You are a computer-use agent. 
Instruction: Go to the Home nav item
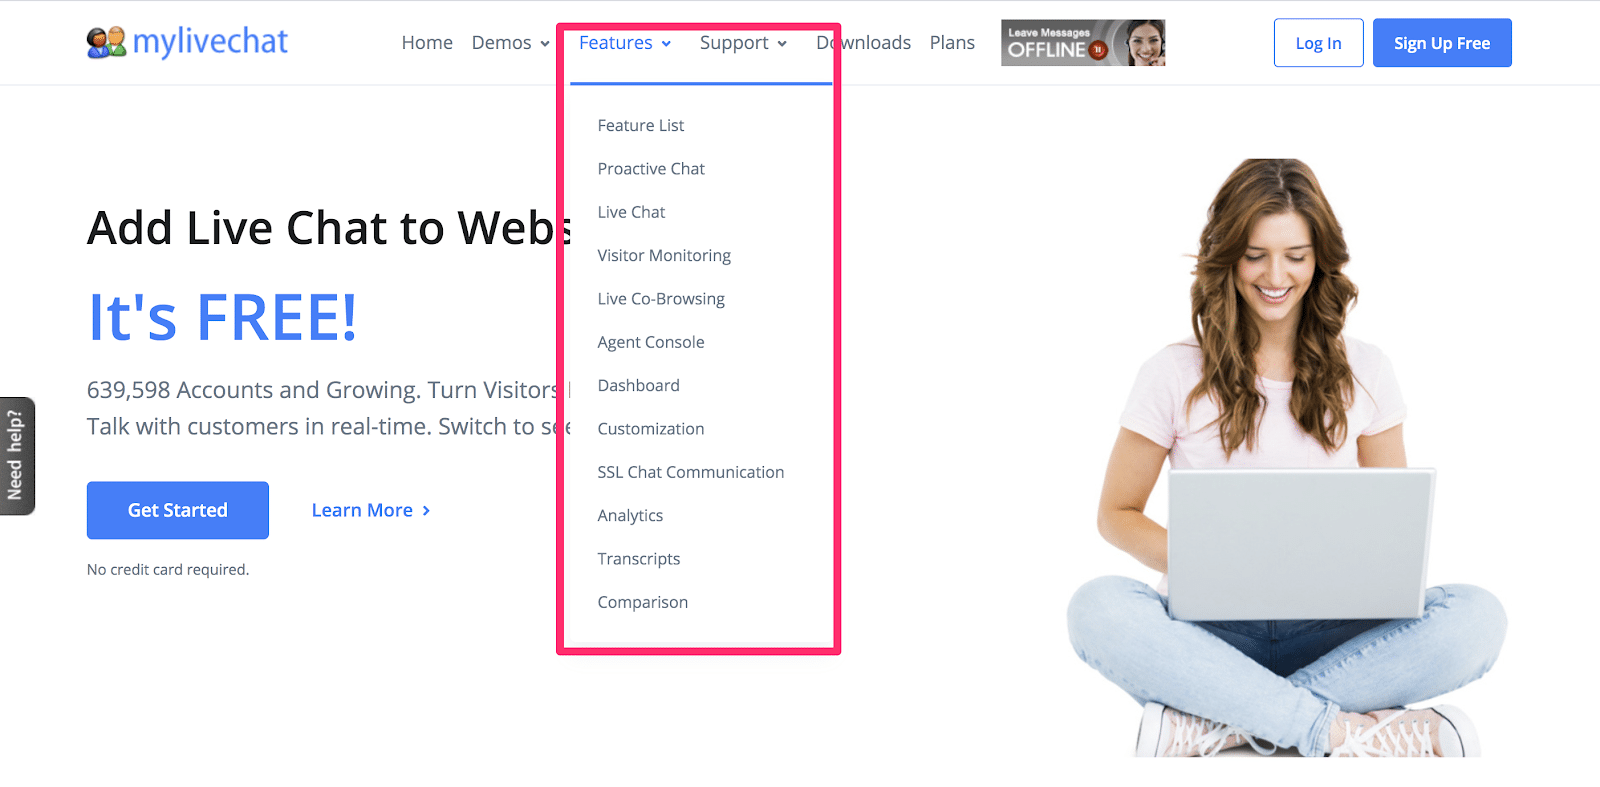click(427, 43)
